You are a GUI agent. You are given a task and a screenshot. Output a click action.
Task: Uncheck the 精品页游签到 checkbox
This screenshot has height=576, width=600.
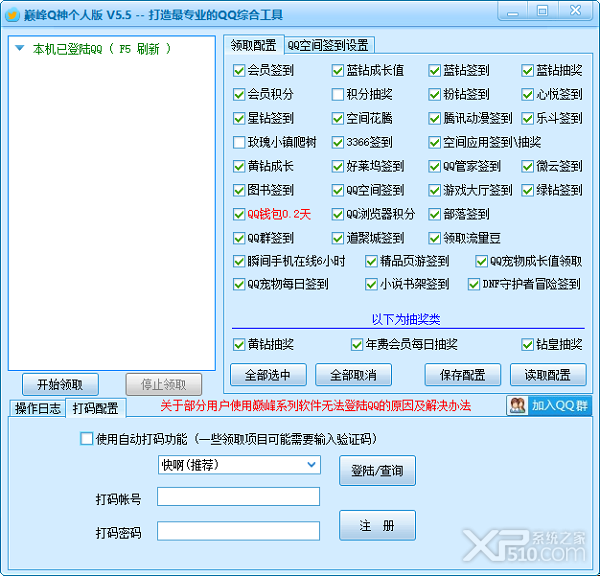pyautogui.click(x=371, y=261)
